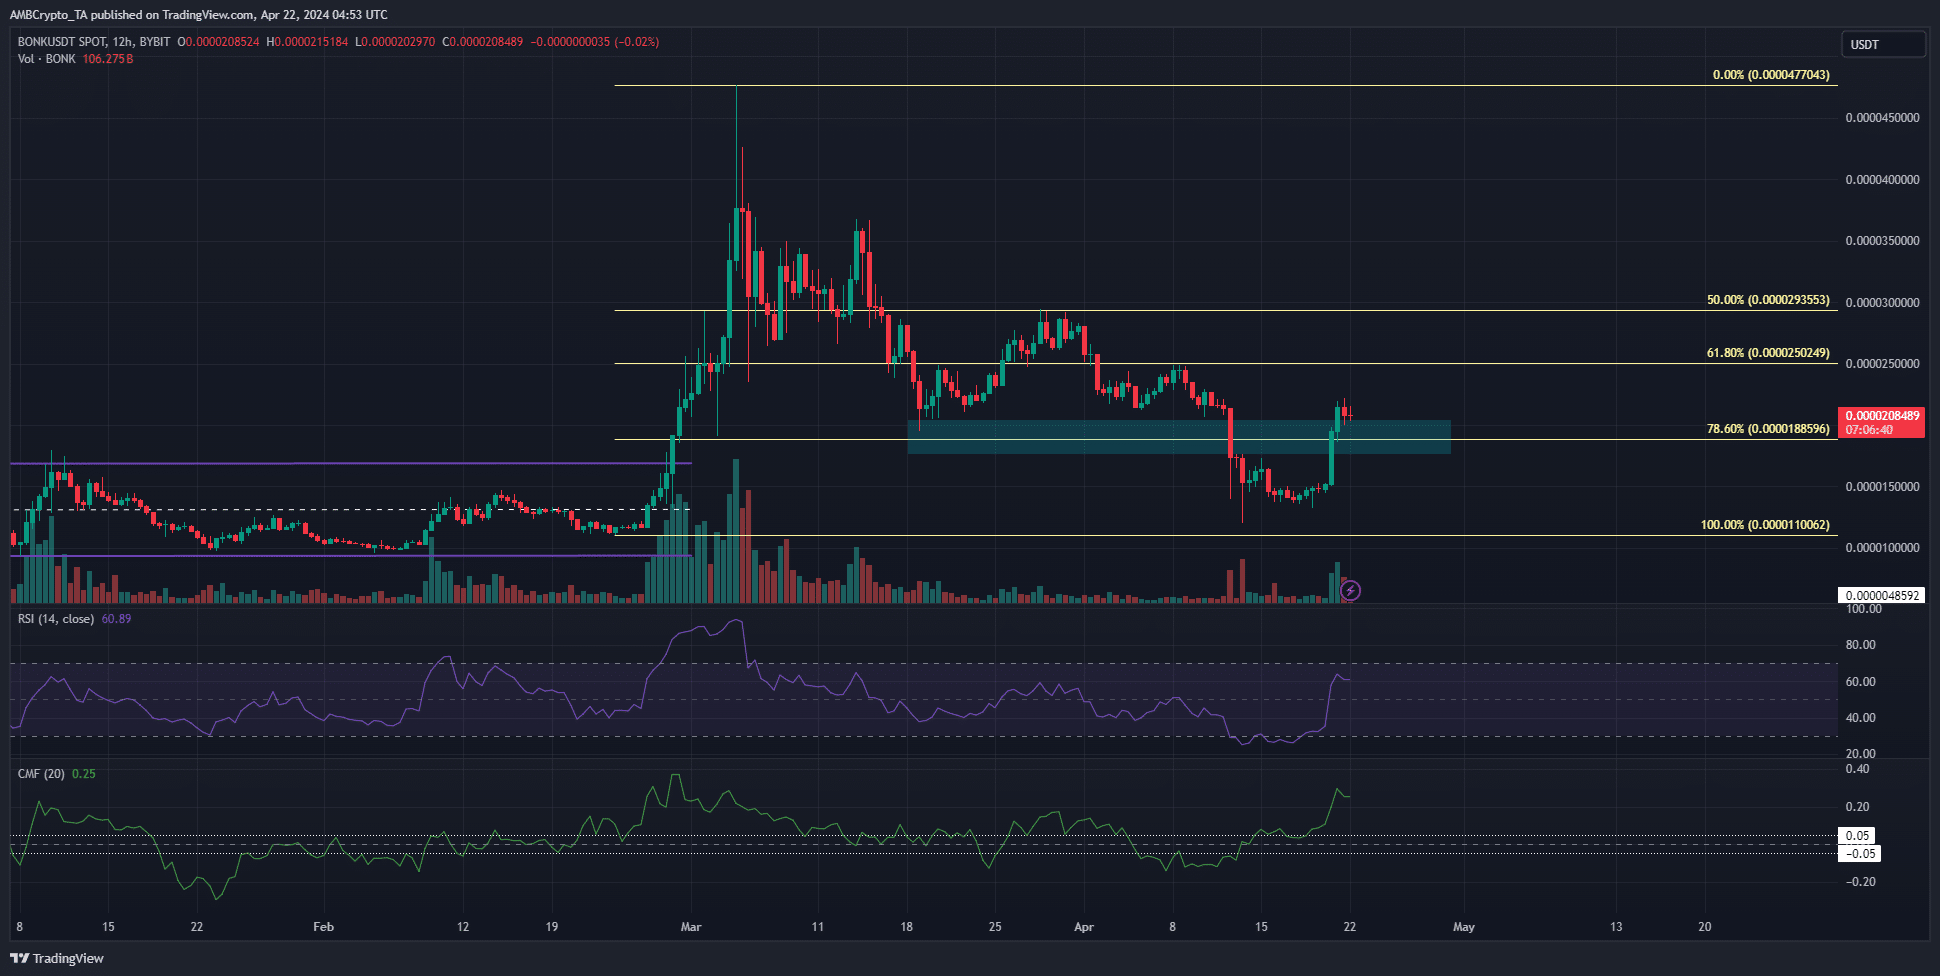
Task: Click the CMF −0.20 scale label
Action: [1860, 882]
